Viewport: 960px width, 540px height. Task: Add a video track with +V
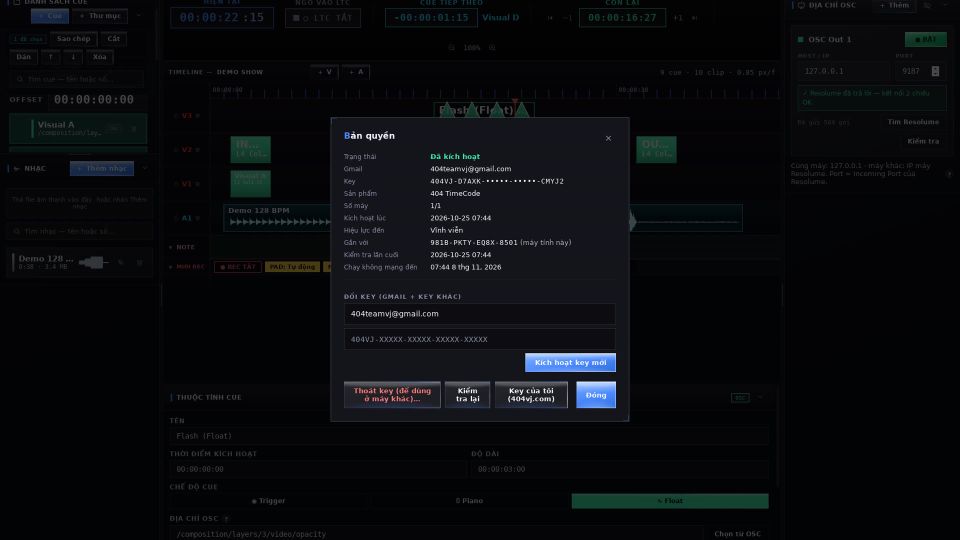[324, 72]
